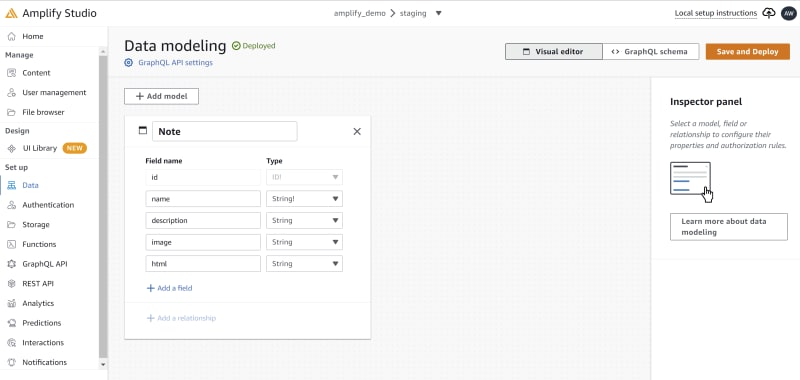Open the staging environment dropdown
Screen dimensions: 800x380
(x=439, y=13)
